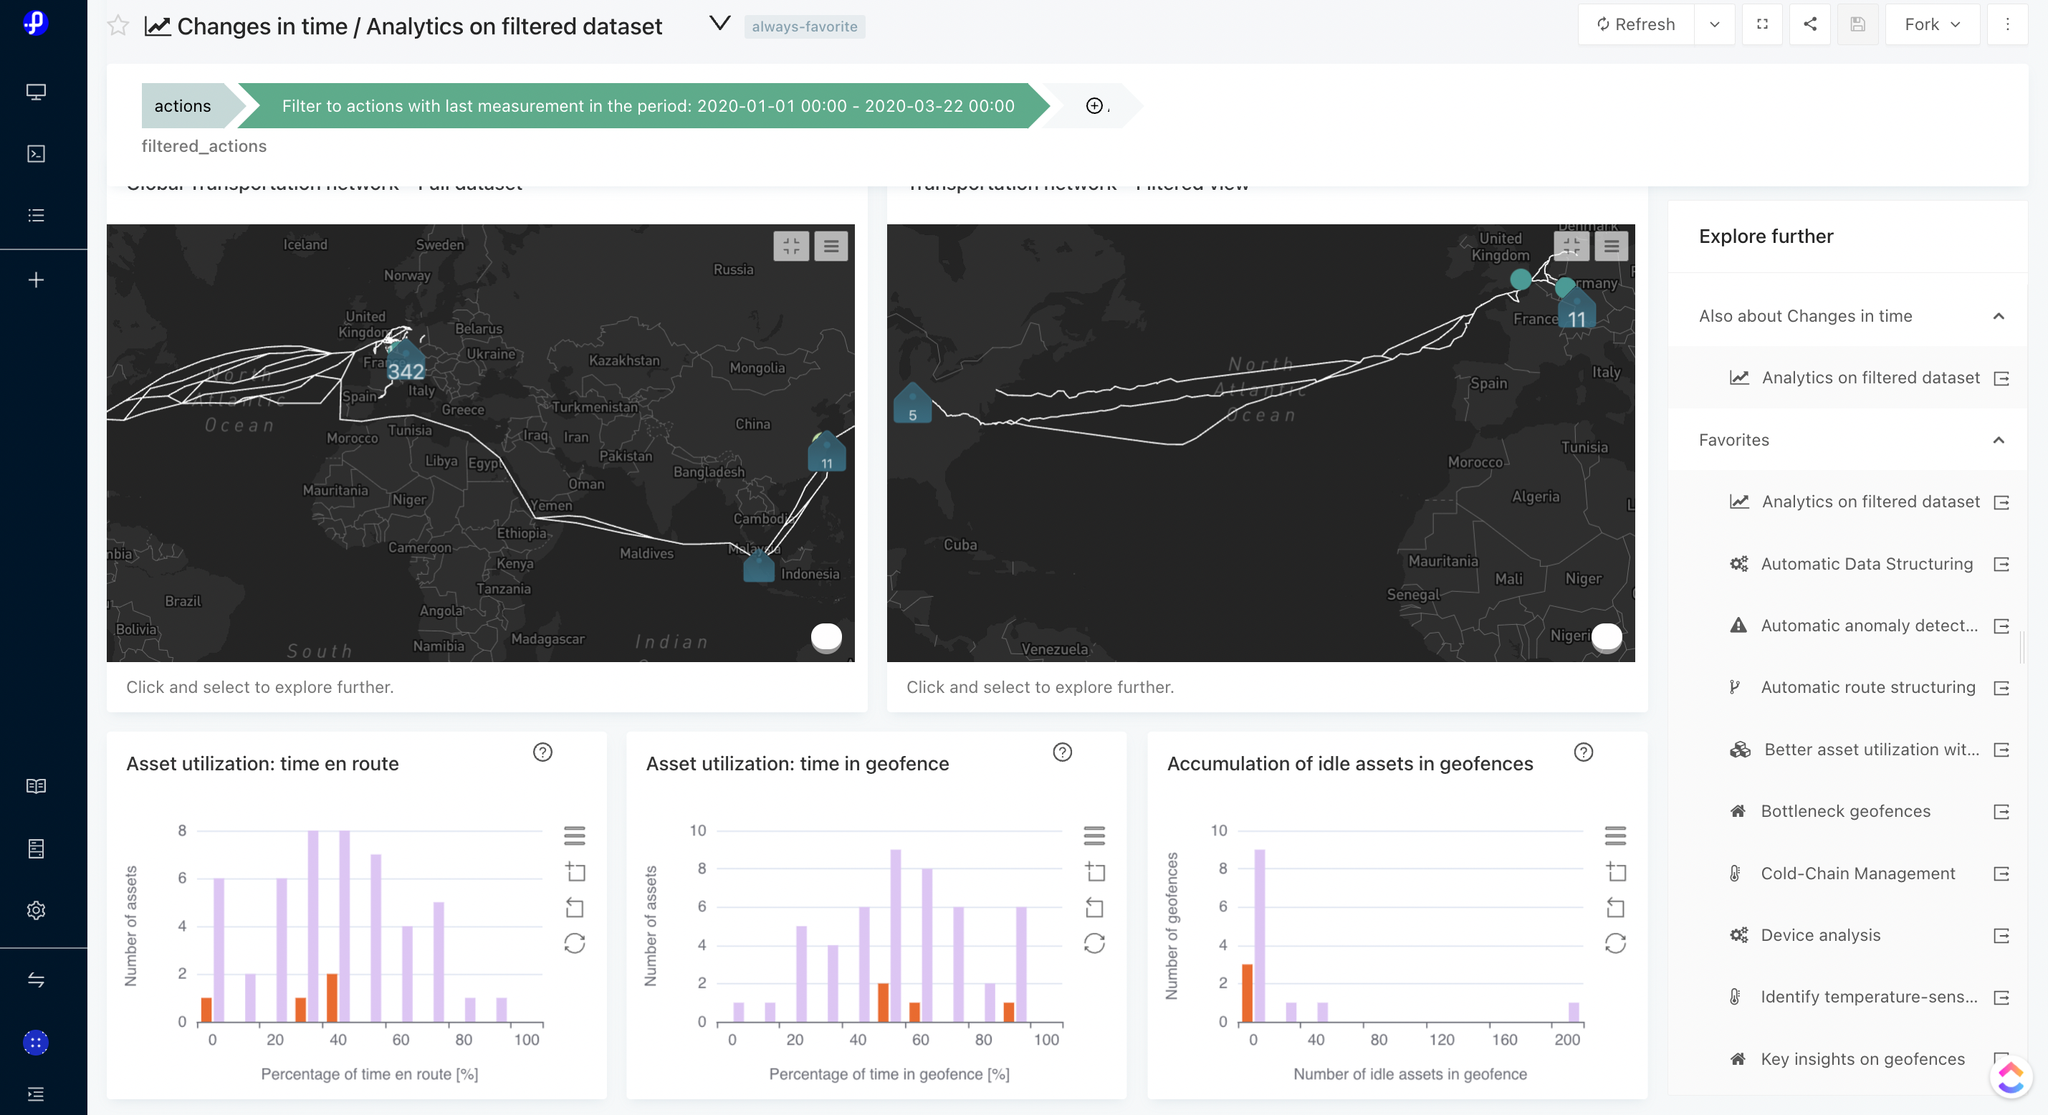Collapse the Favorites section
Screen dimensions: 2048x1115
1999,440
